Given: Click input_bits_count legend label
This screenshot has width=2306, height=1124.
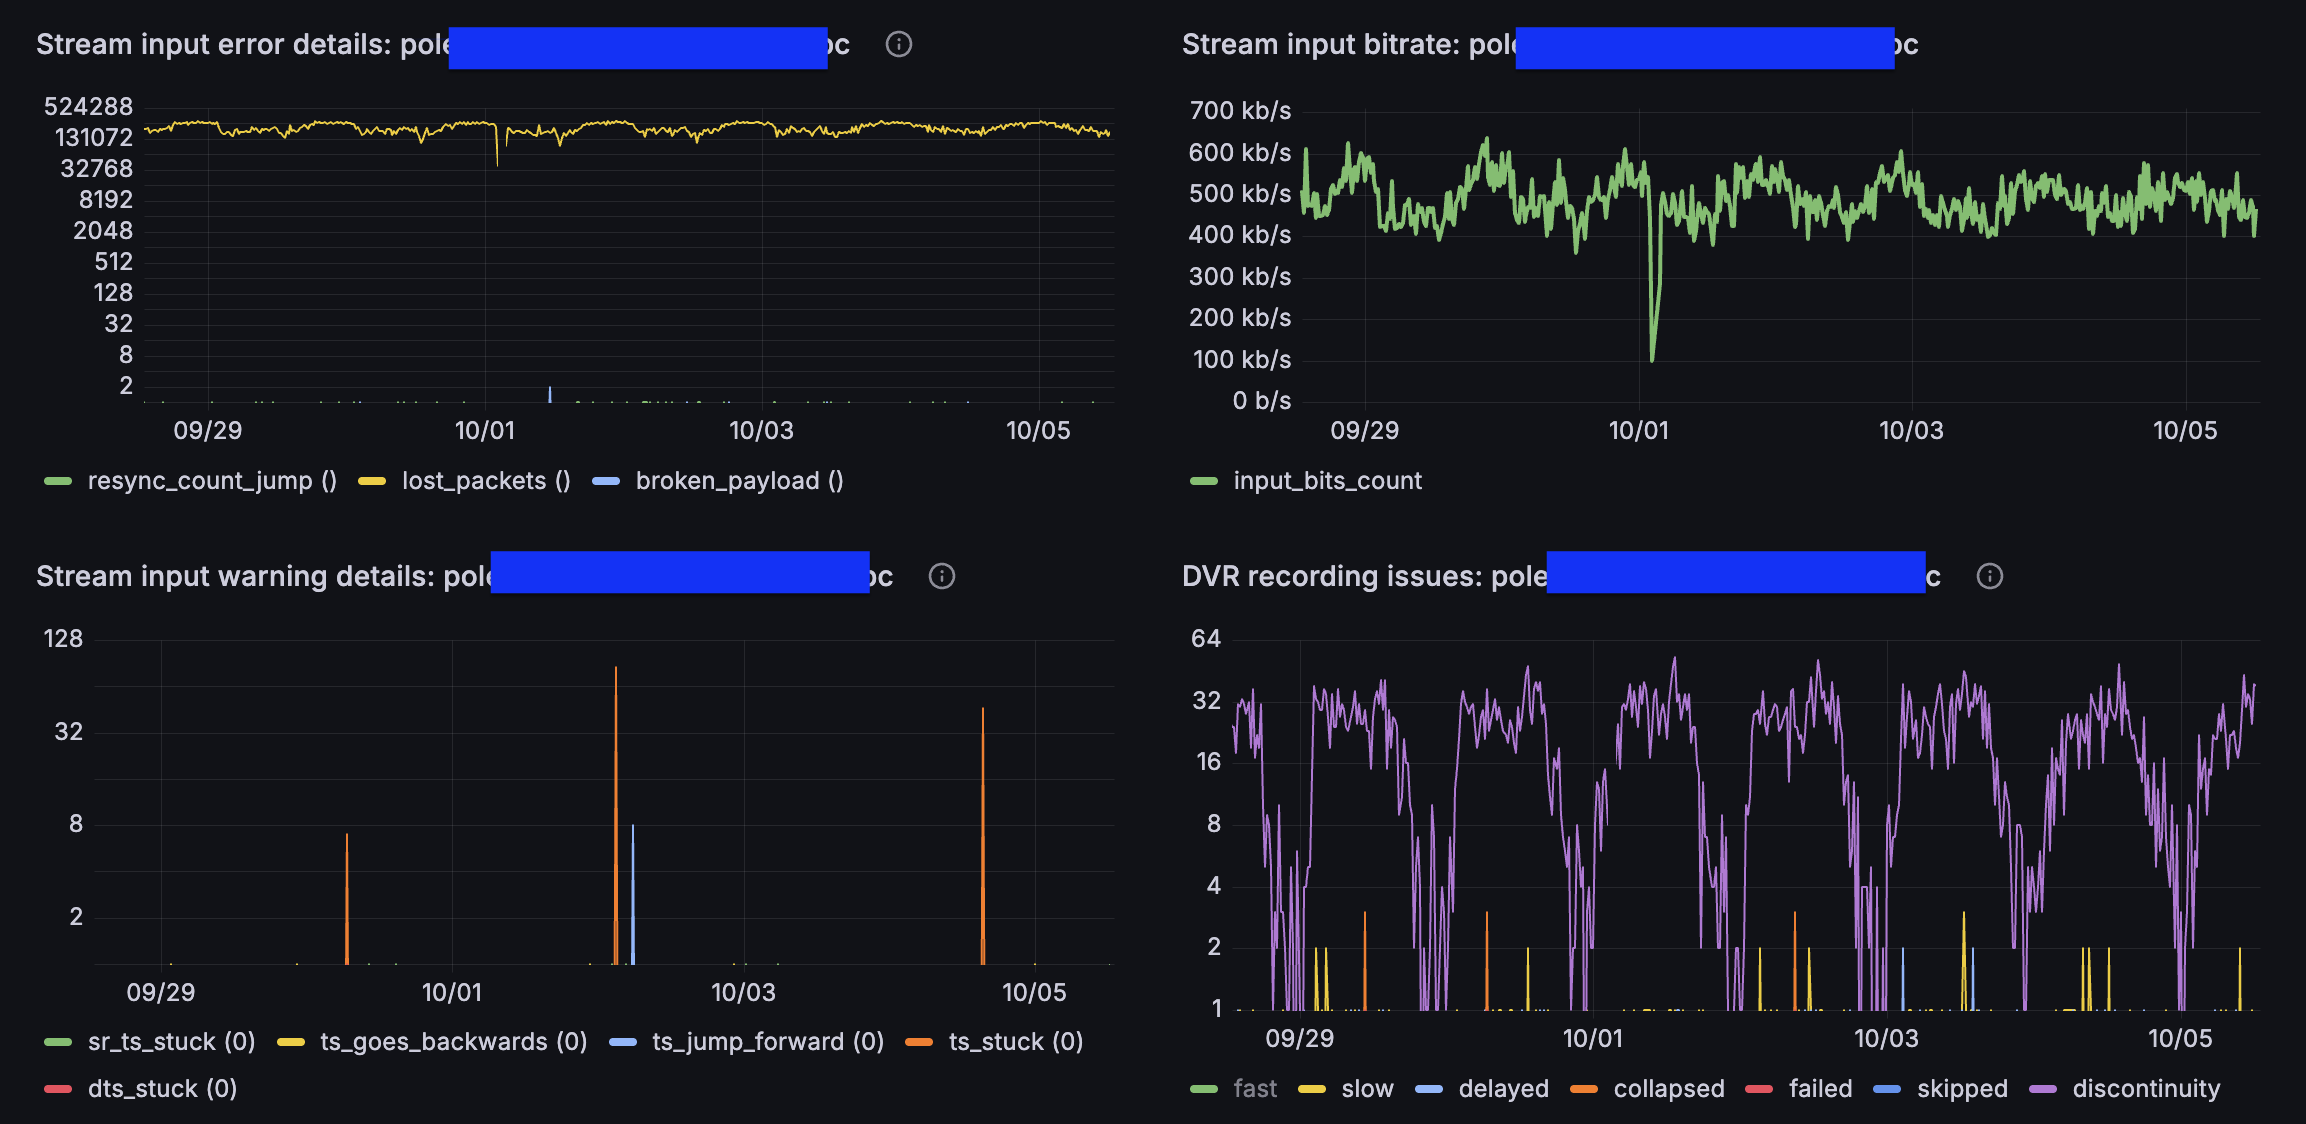Looking at the screenshot, I should pos(1326,481).
